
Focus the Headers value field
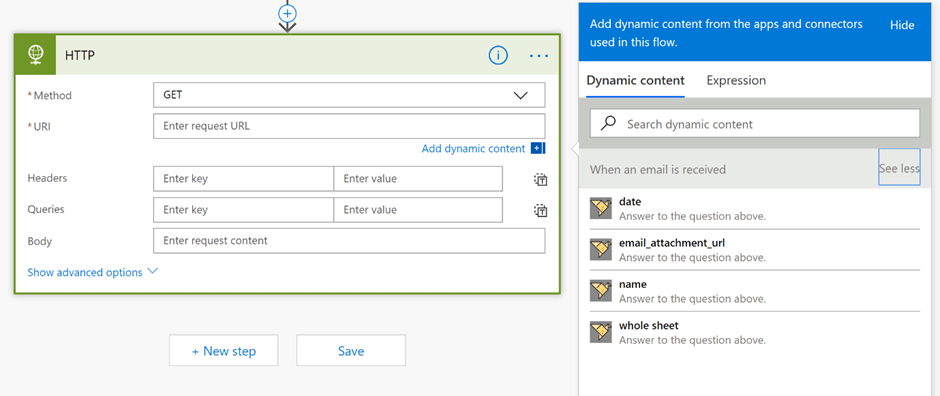click(x=418, y=179)
